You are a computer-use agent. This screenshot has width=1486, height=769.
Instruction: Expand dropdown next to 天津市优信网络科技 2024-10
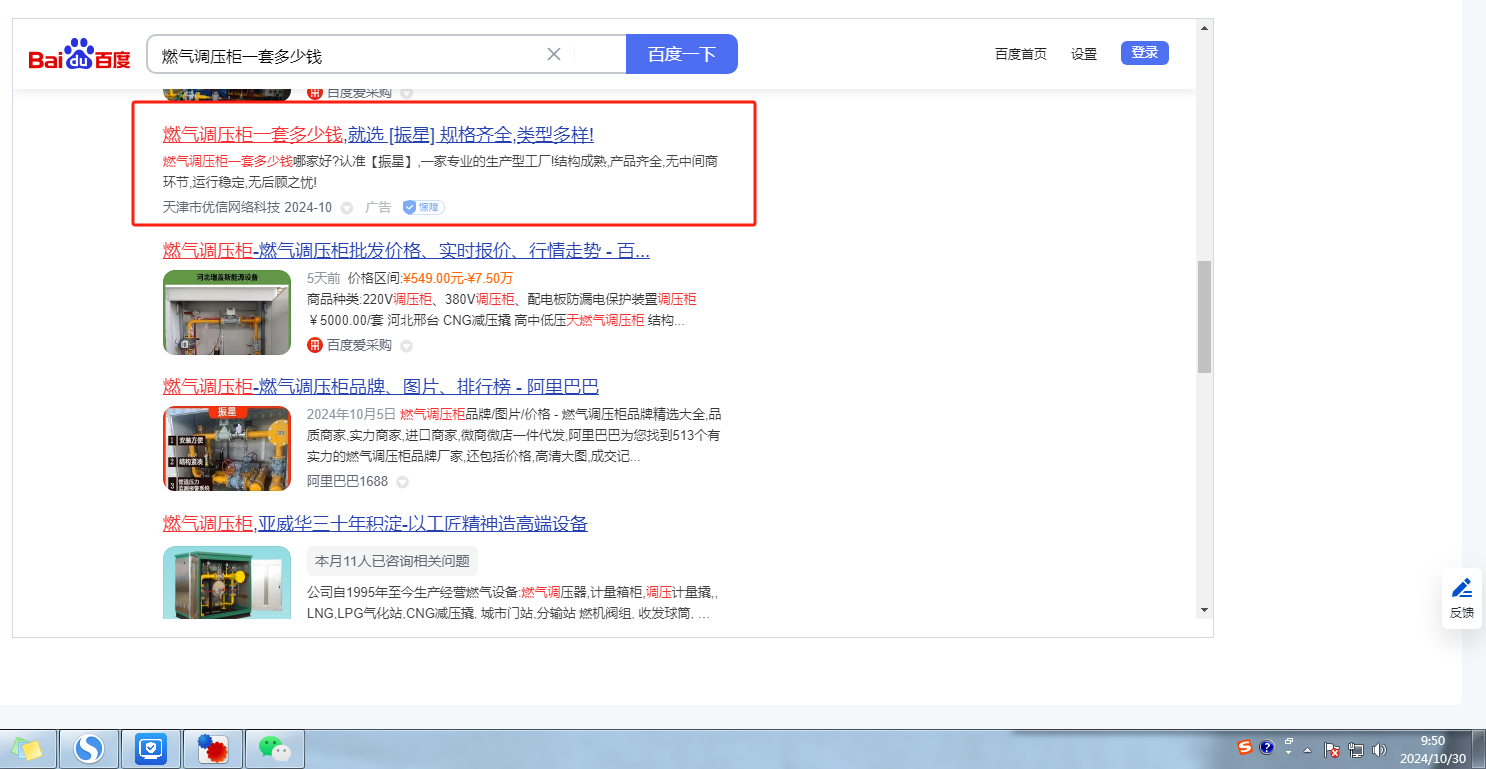(x=347, y=208)
